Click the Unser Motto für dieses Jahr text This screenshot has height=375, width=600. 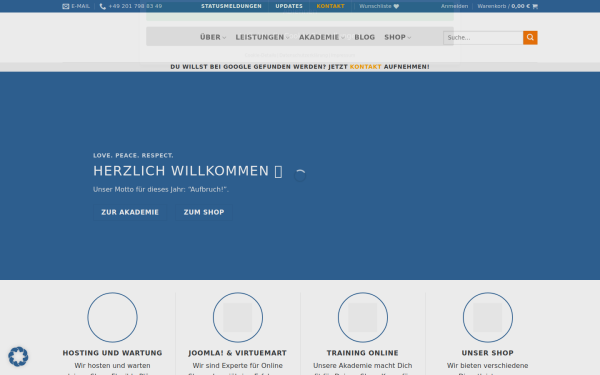pos(161,189)
